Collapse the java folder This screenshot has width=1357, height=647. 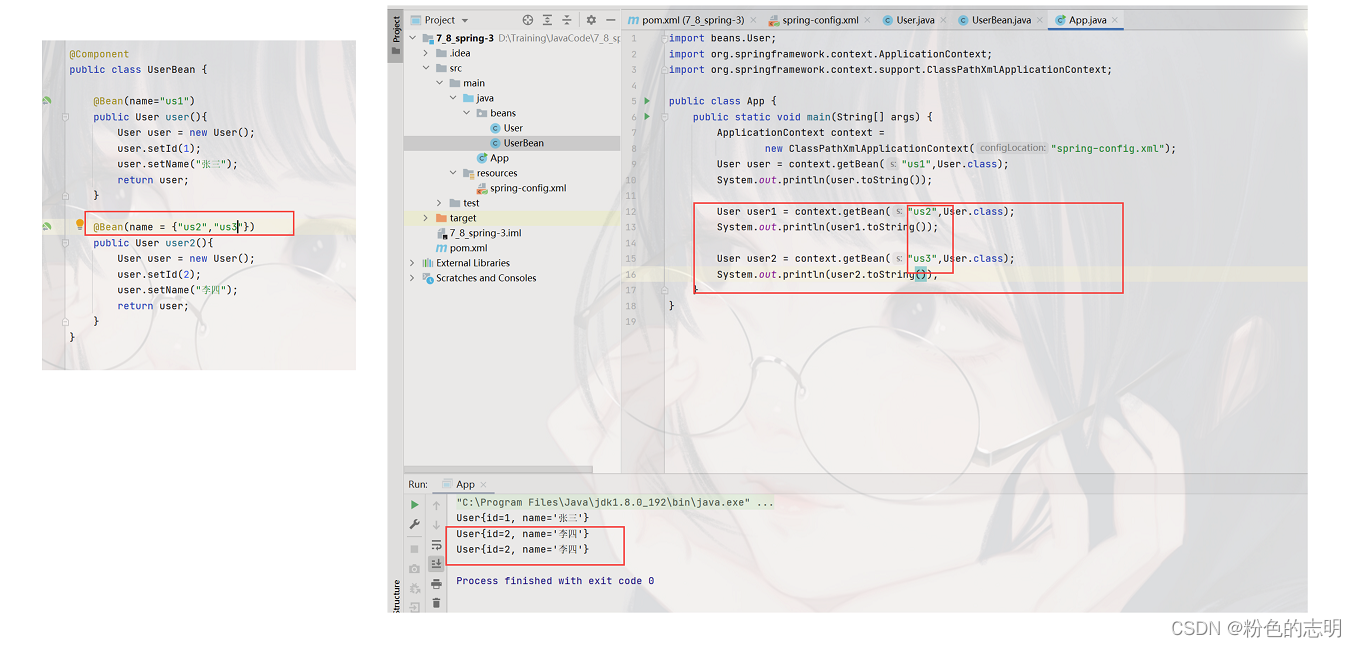(x=453, y=98)
